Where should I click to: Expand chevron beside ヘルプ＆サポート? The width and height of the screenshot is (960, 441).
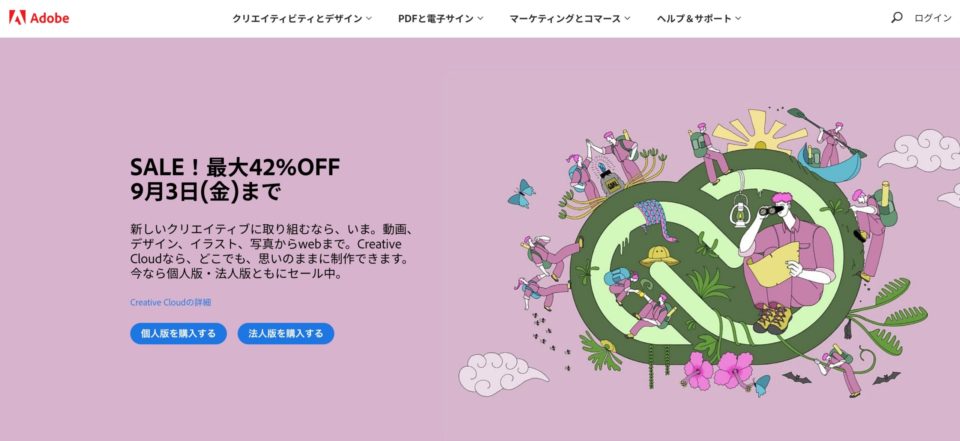click(x=738, y=18)
